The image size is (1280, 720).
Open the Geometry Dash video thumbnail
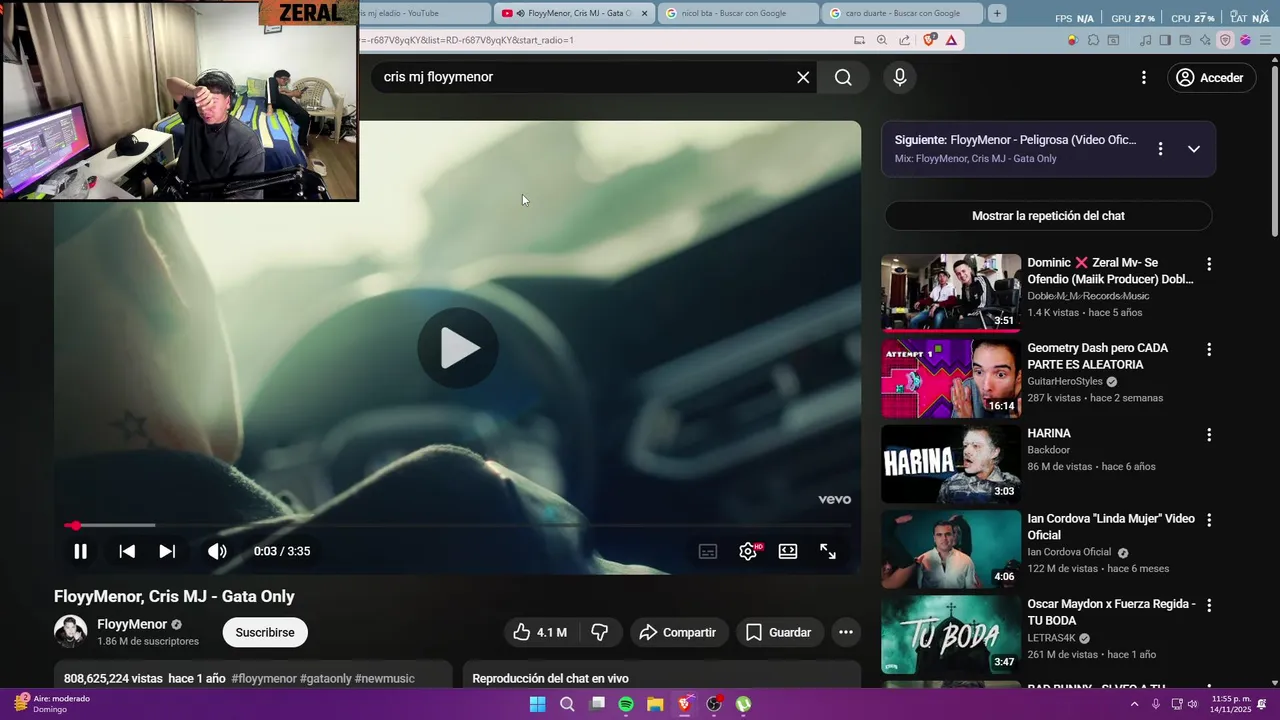click(951, 378)
